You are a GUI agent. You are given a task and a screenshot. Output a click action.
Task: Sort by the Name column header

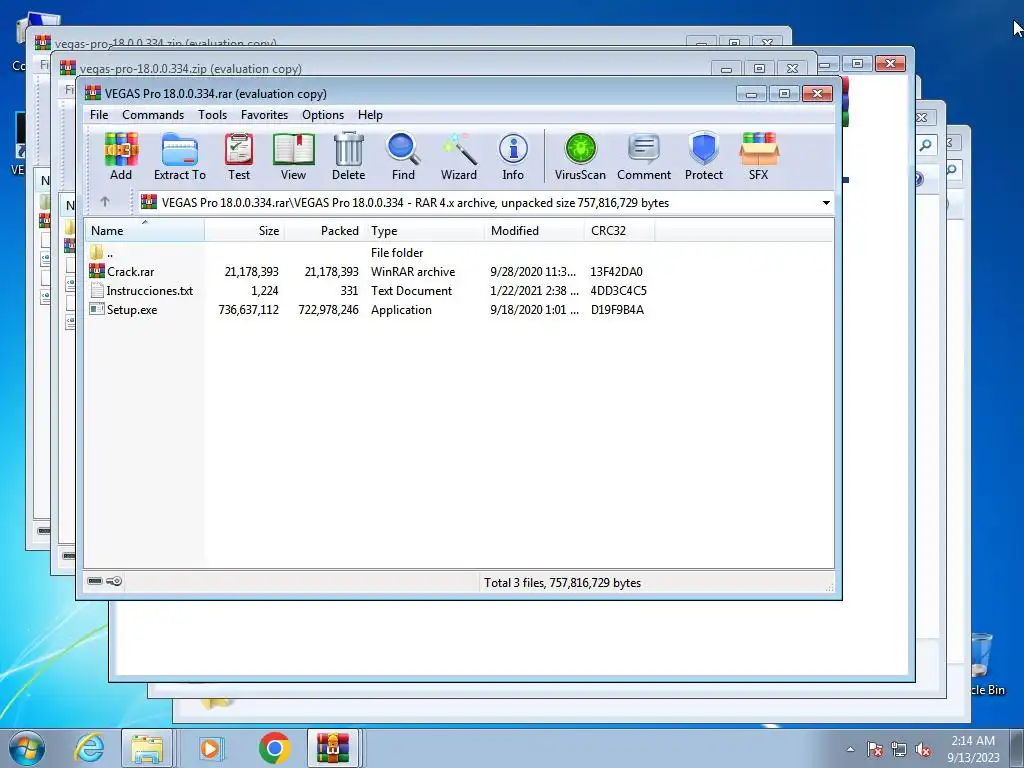[x=145, y=231]
